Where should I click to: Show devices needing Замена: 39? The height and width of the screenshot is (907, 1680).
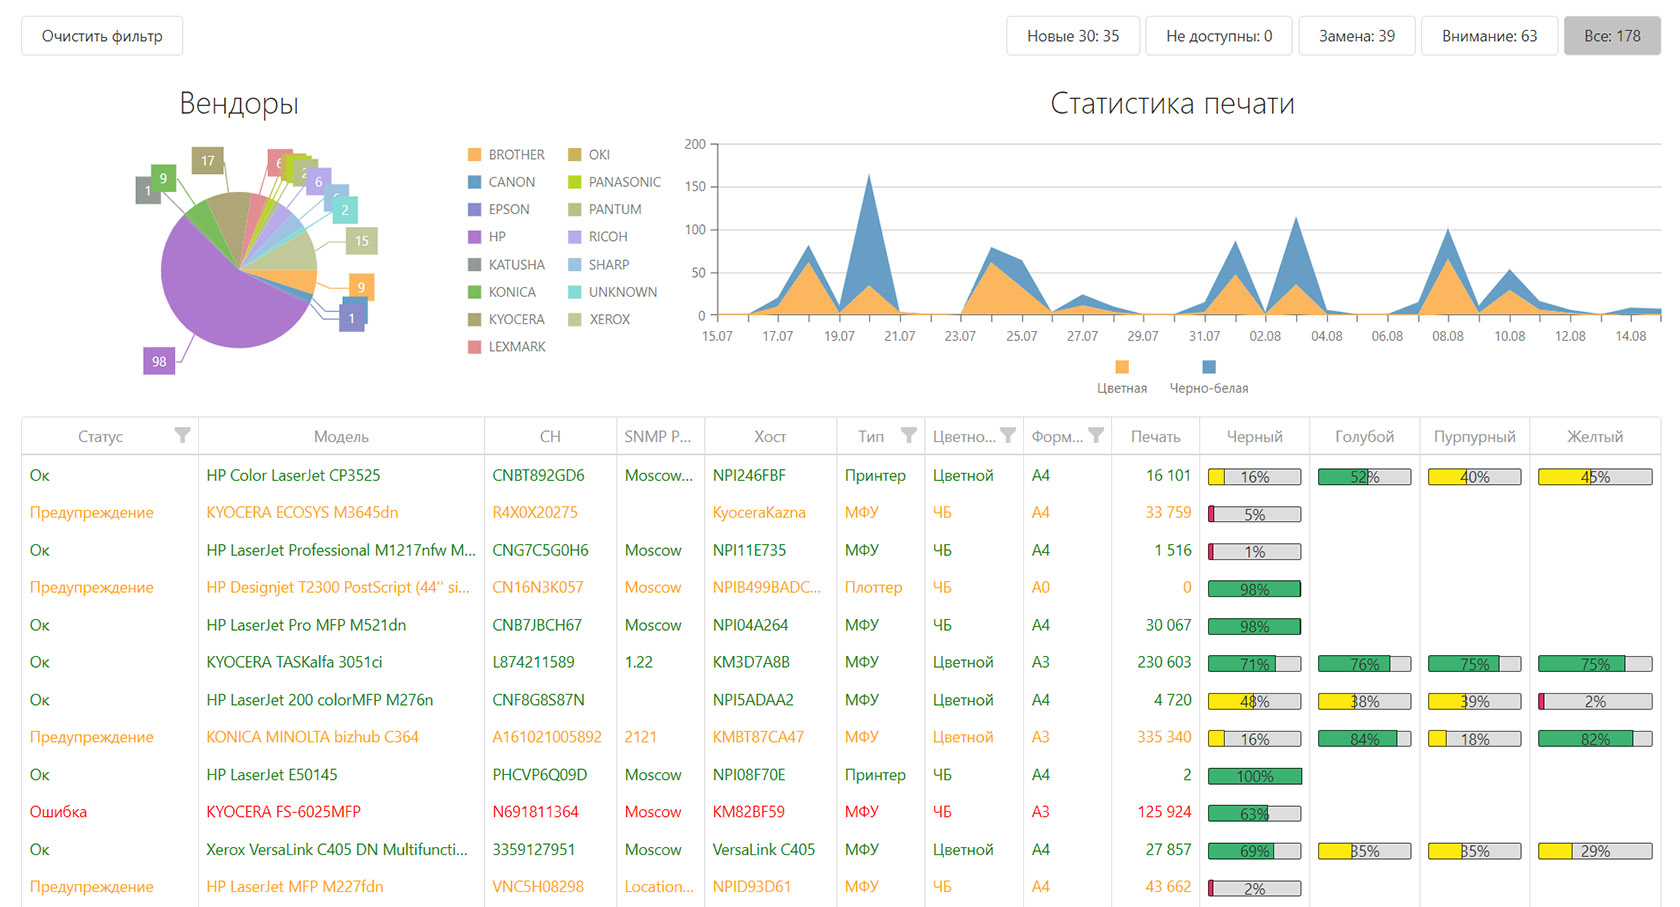tap(1357, 36)
